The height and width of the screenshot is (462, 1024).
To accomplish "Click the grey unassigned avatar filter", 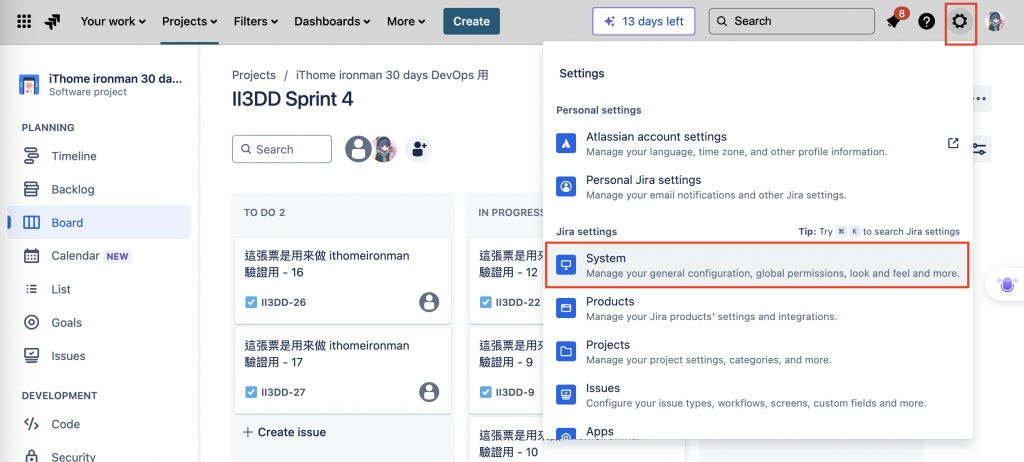I will click(358, 149).
